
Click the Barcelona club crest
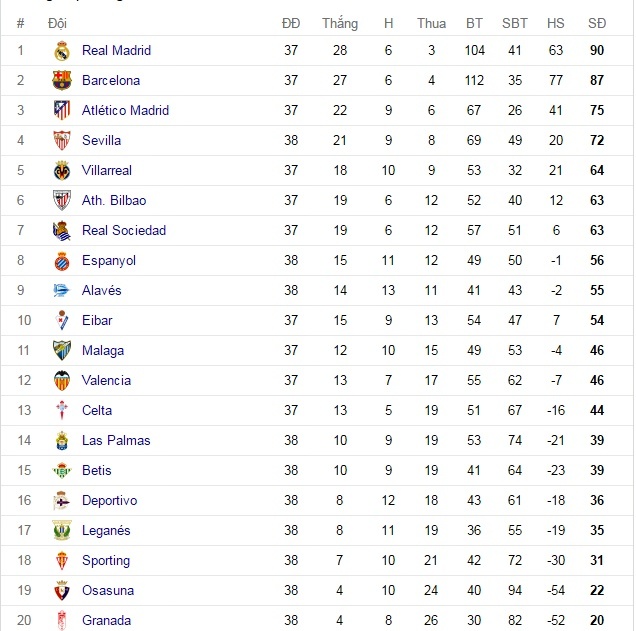click(x=62, y=81)
